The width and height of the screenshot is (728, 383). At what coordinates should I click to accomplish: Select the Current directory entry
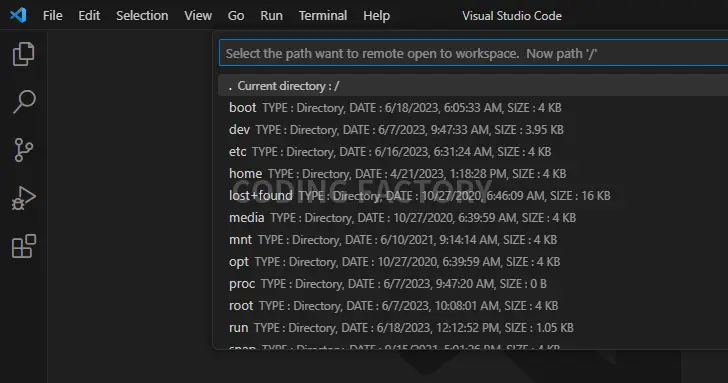click(x=473, y=86)
